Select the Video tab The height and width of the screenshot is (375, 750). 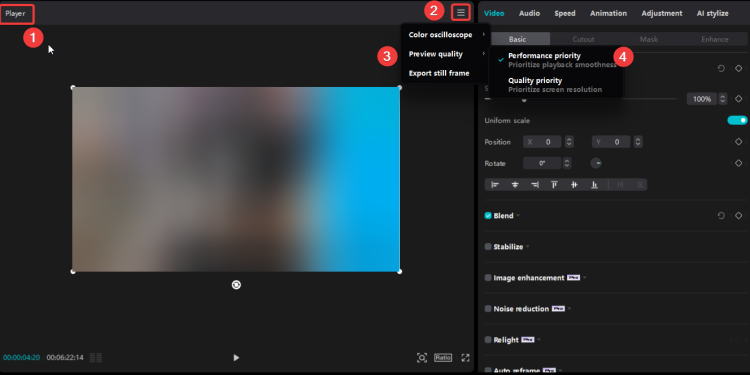(x=494, y=13)
